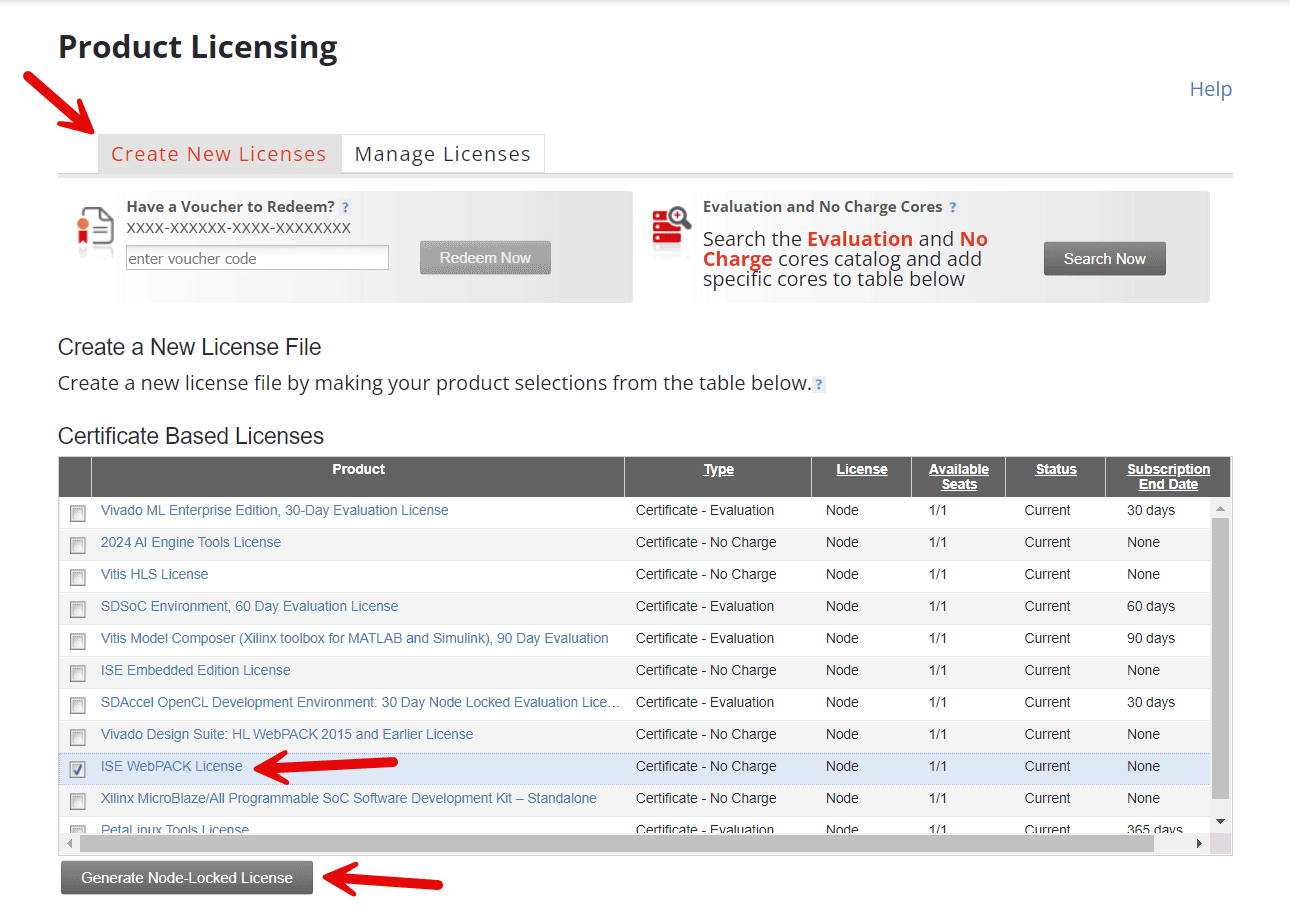
Task: Click the help icon next to "Evaluation and No Charge Cores"
Action: pos(951,207)
